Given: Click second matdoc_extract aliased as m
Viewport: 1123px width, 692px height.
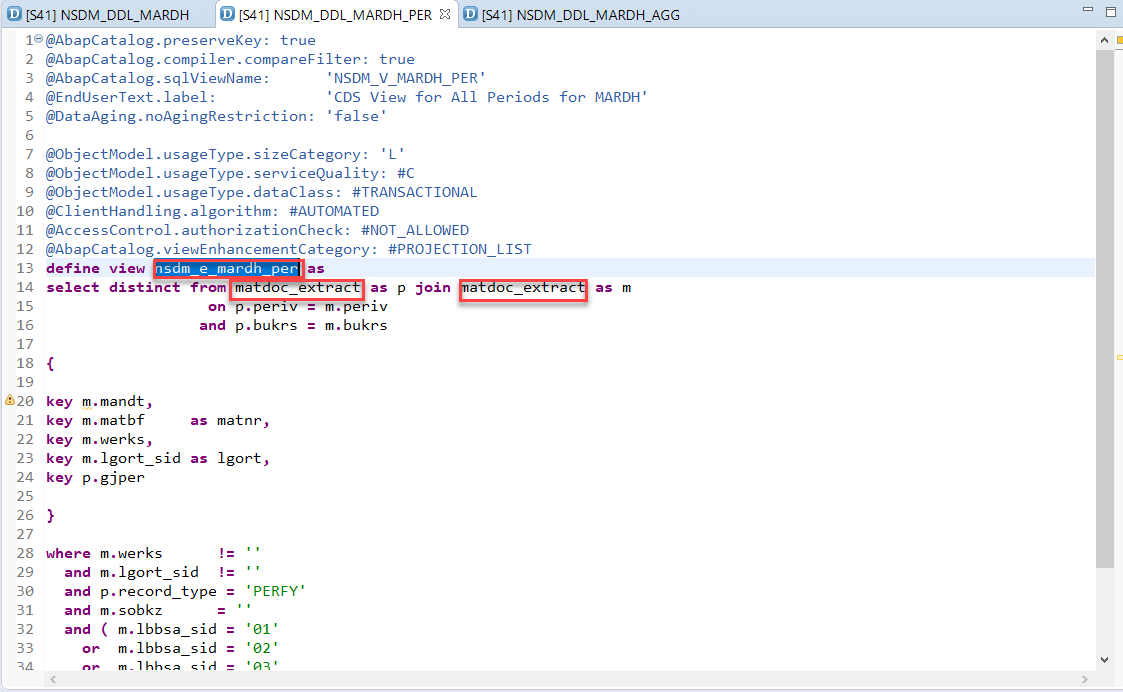Looking at the screenshot, I should click(523, 288).
